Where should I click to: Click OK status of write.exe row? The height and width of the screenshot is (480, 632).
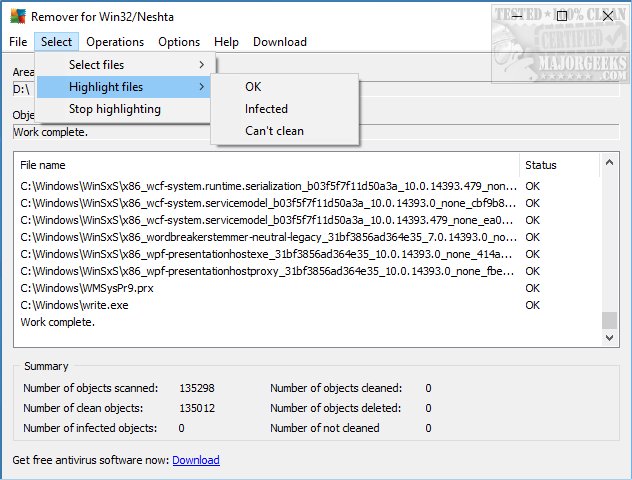coord(532,305)
